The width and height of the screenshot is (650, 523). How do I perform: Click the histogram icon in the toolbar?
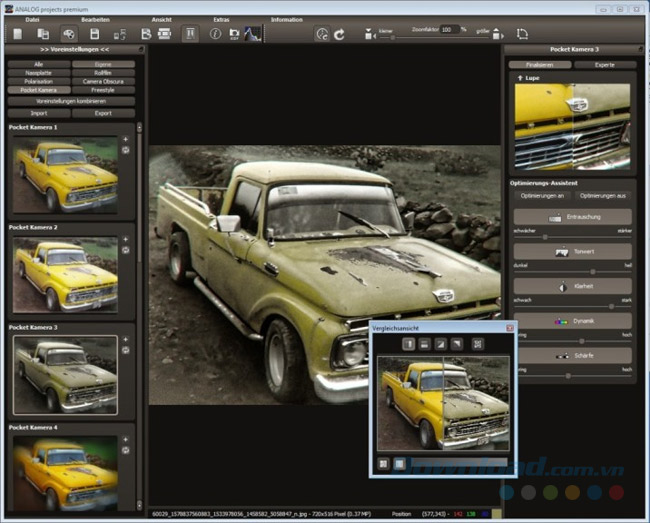click(253, 33)
